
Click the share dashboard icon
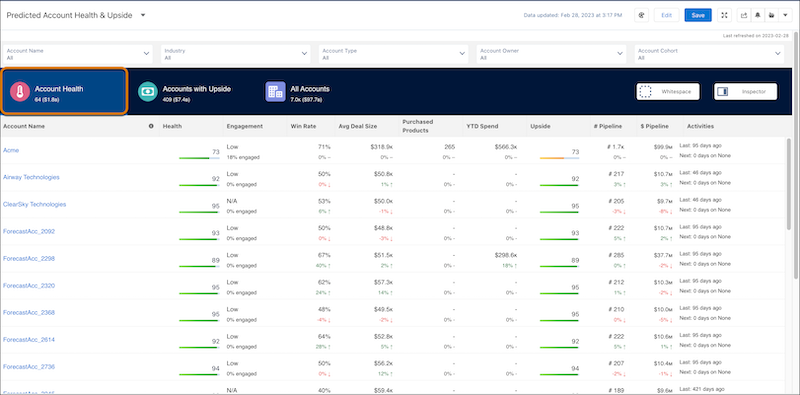click(744, 15)
